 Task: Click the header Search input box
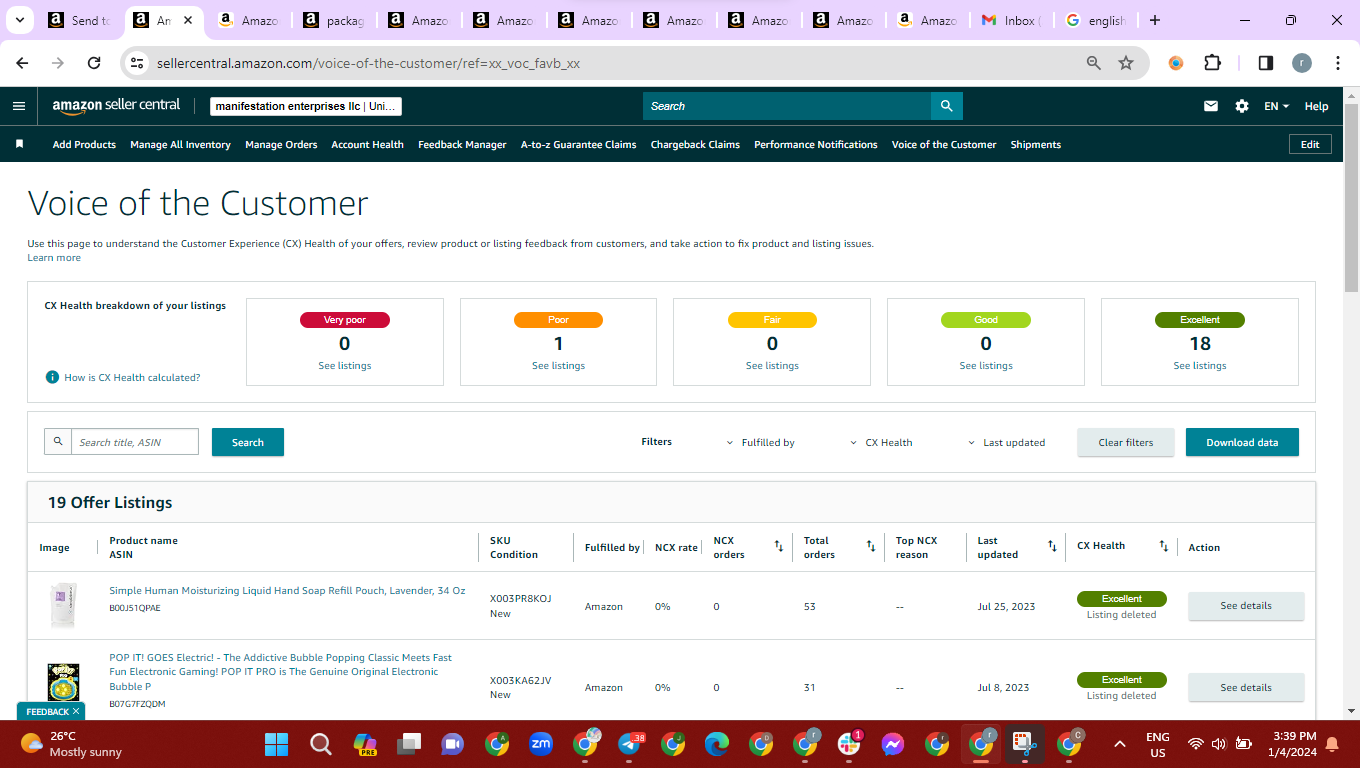tap(787, 106)
